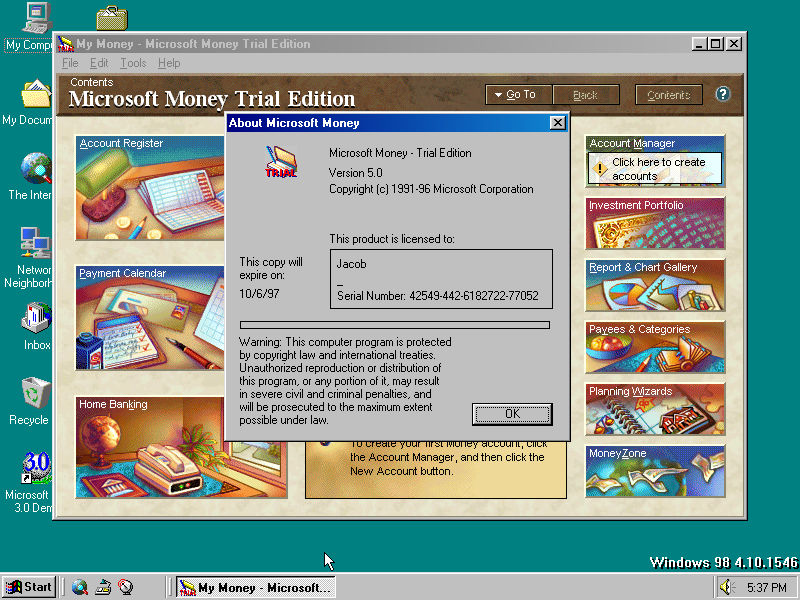Click the Money Trial icon in the title bar

(x=65, y=44)
